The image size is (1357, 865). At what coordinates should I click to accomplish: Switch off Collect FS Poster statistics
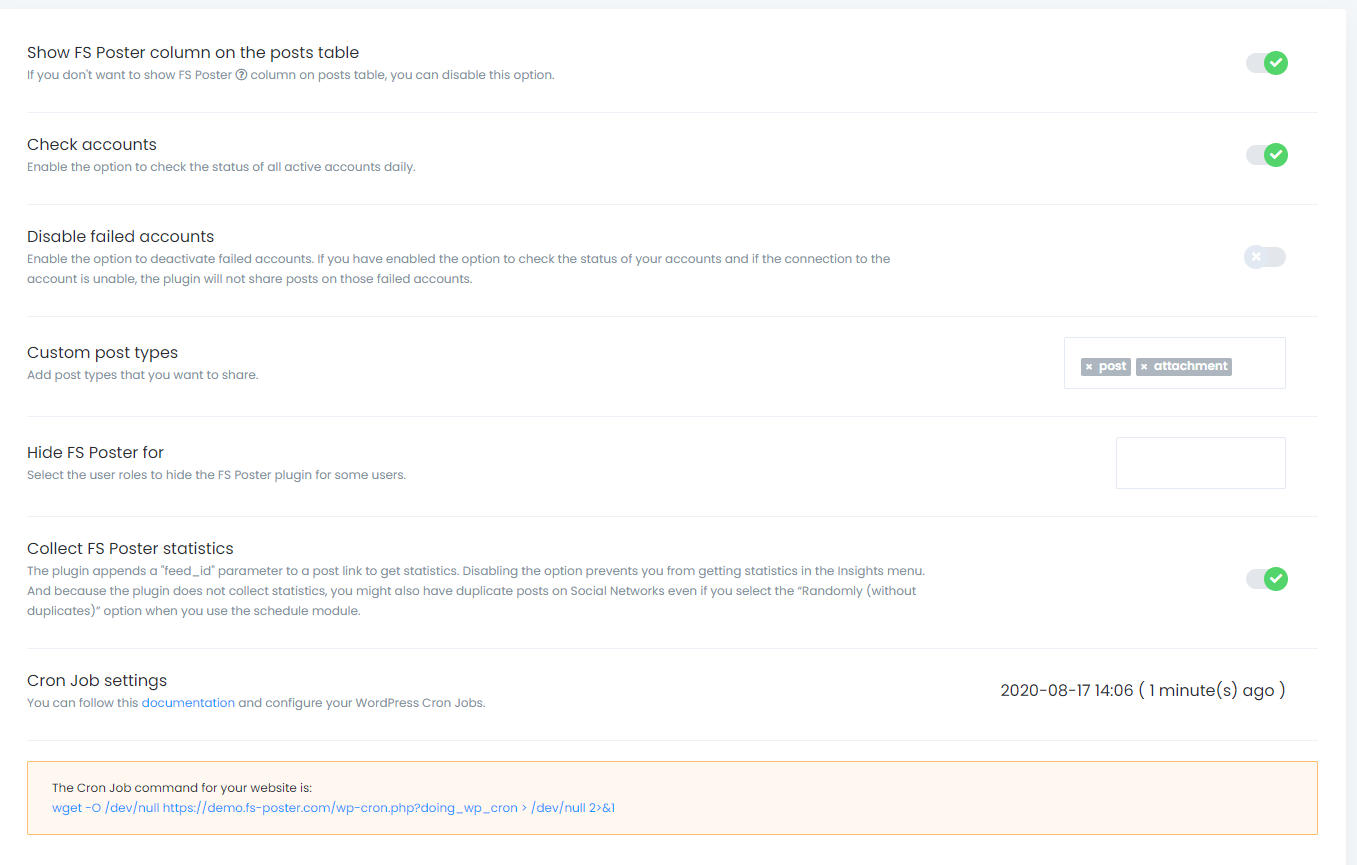[x=1266, y=579]
